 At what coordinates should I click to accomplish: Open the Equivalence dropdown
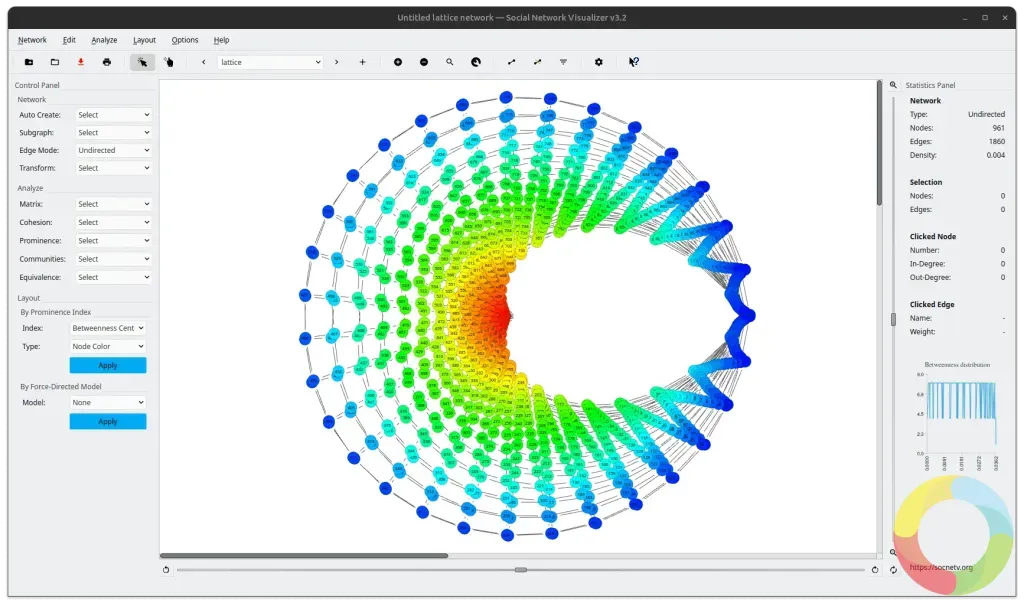click(114, 278)
